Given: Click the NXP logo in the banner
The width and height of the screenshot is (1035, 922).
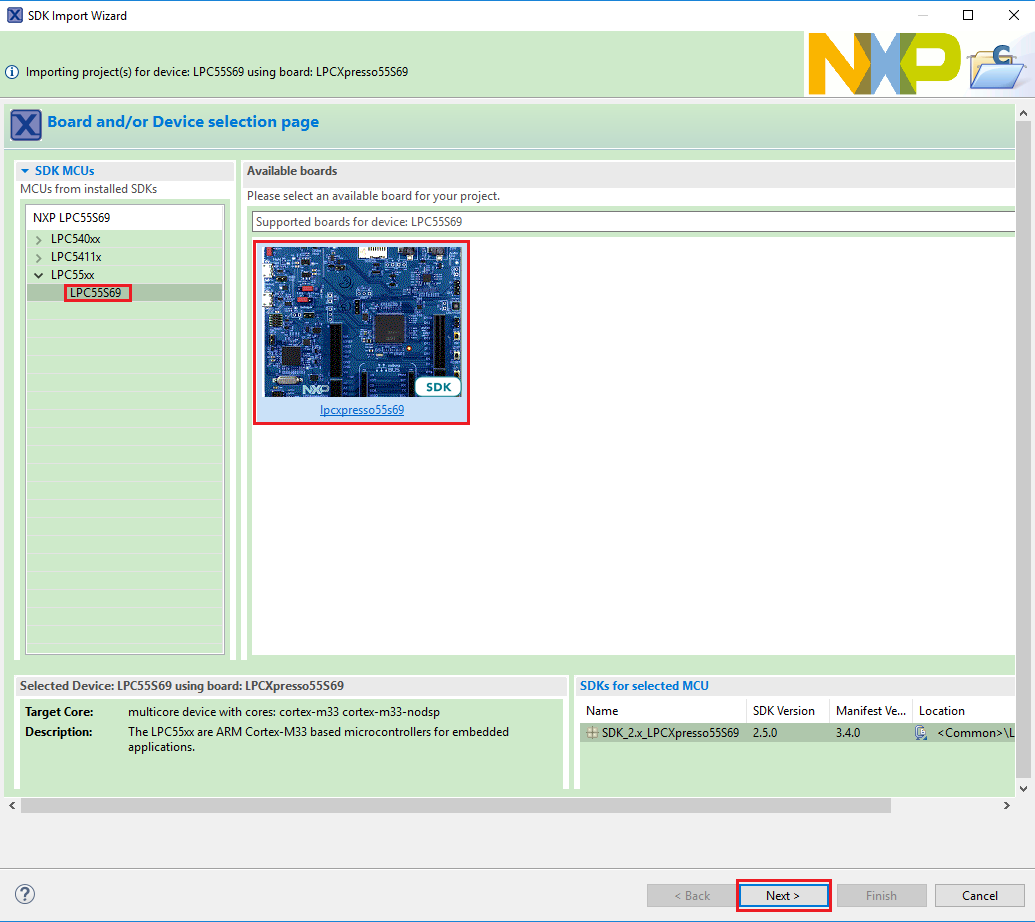Looking at the screenshot, I should (882, 64).
